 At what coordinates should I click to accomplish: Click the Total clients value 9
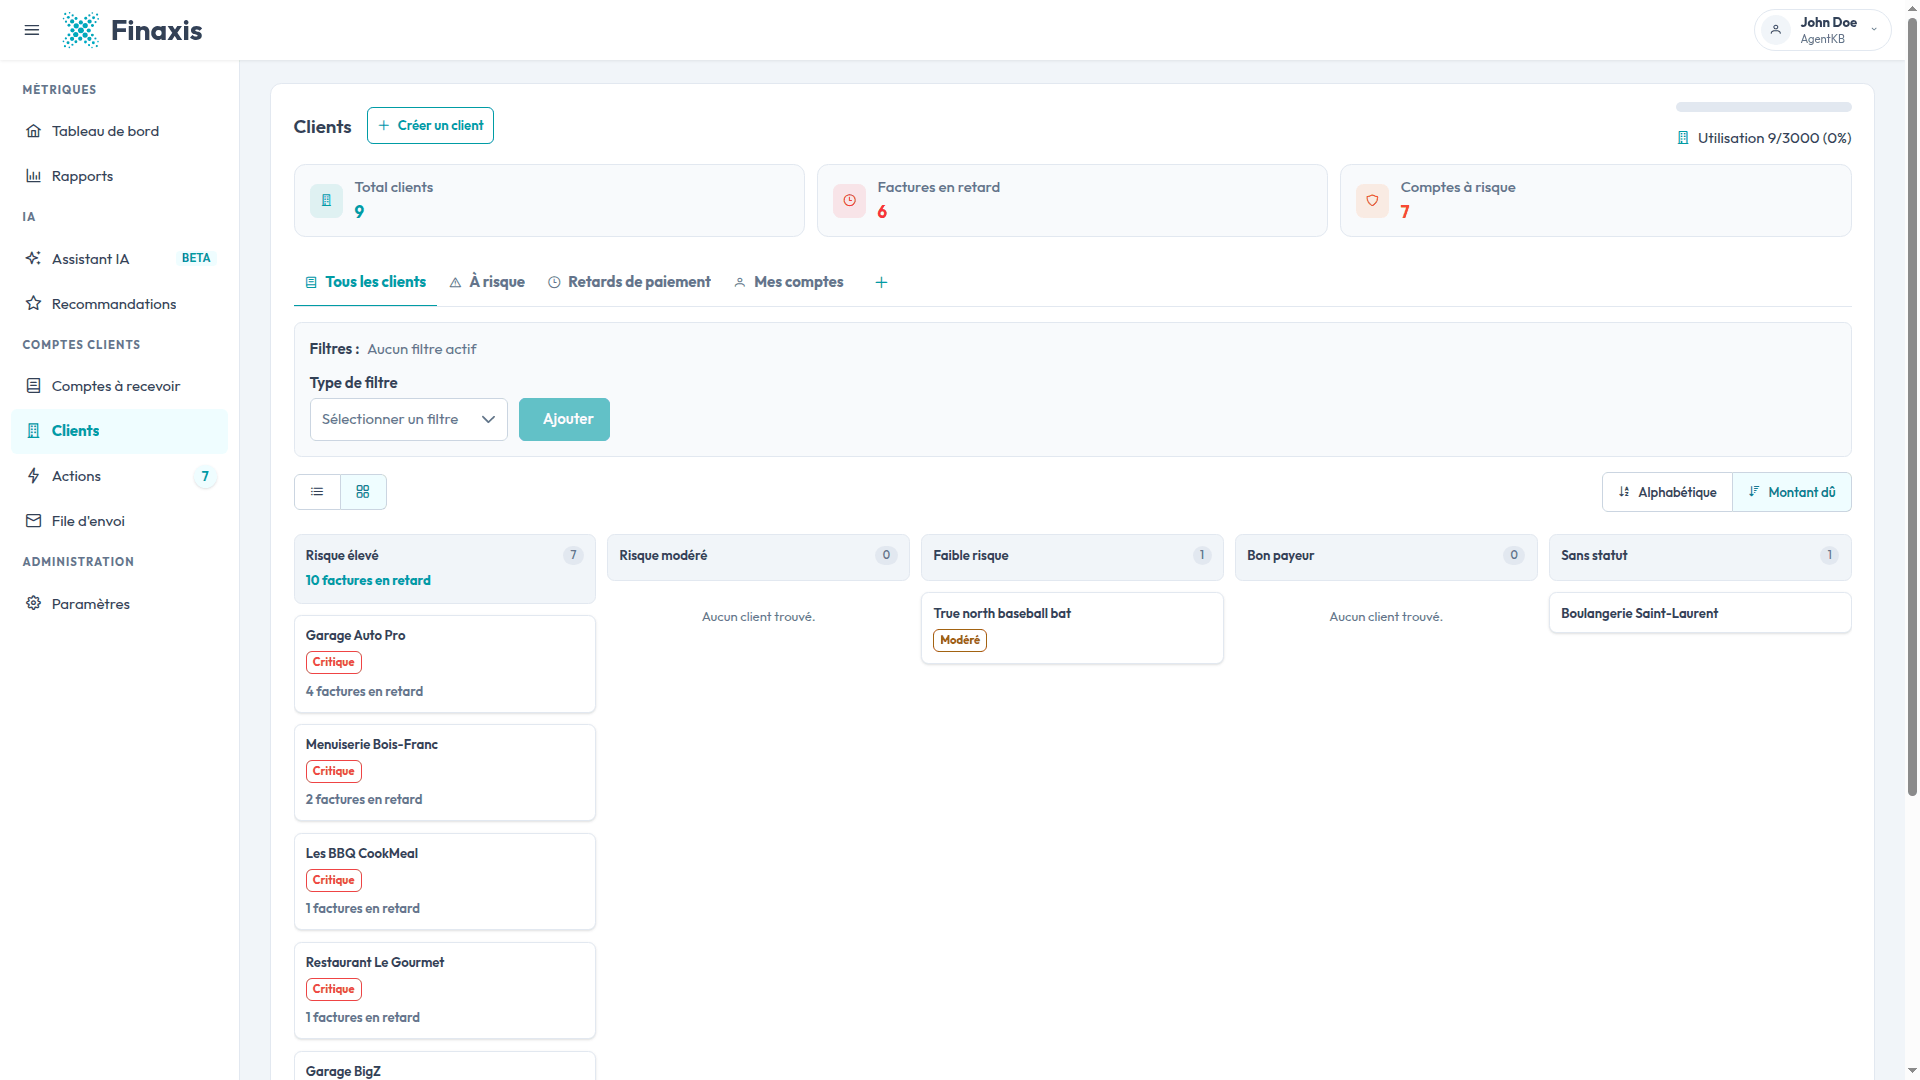click(x=359, y=211)
